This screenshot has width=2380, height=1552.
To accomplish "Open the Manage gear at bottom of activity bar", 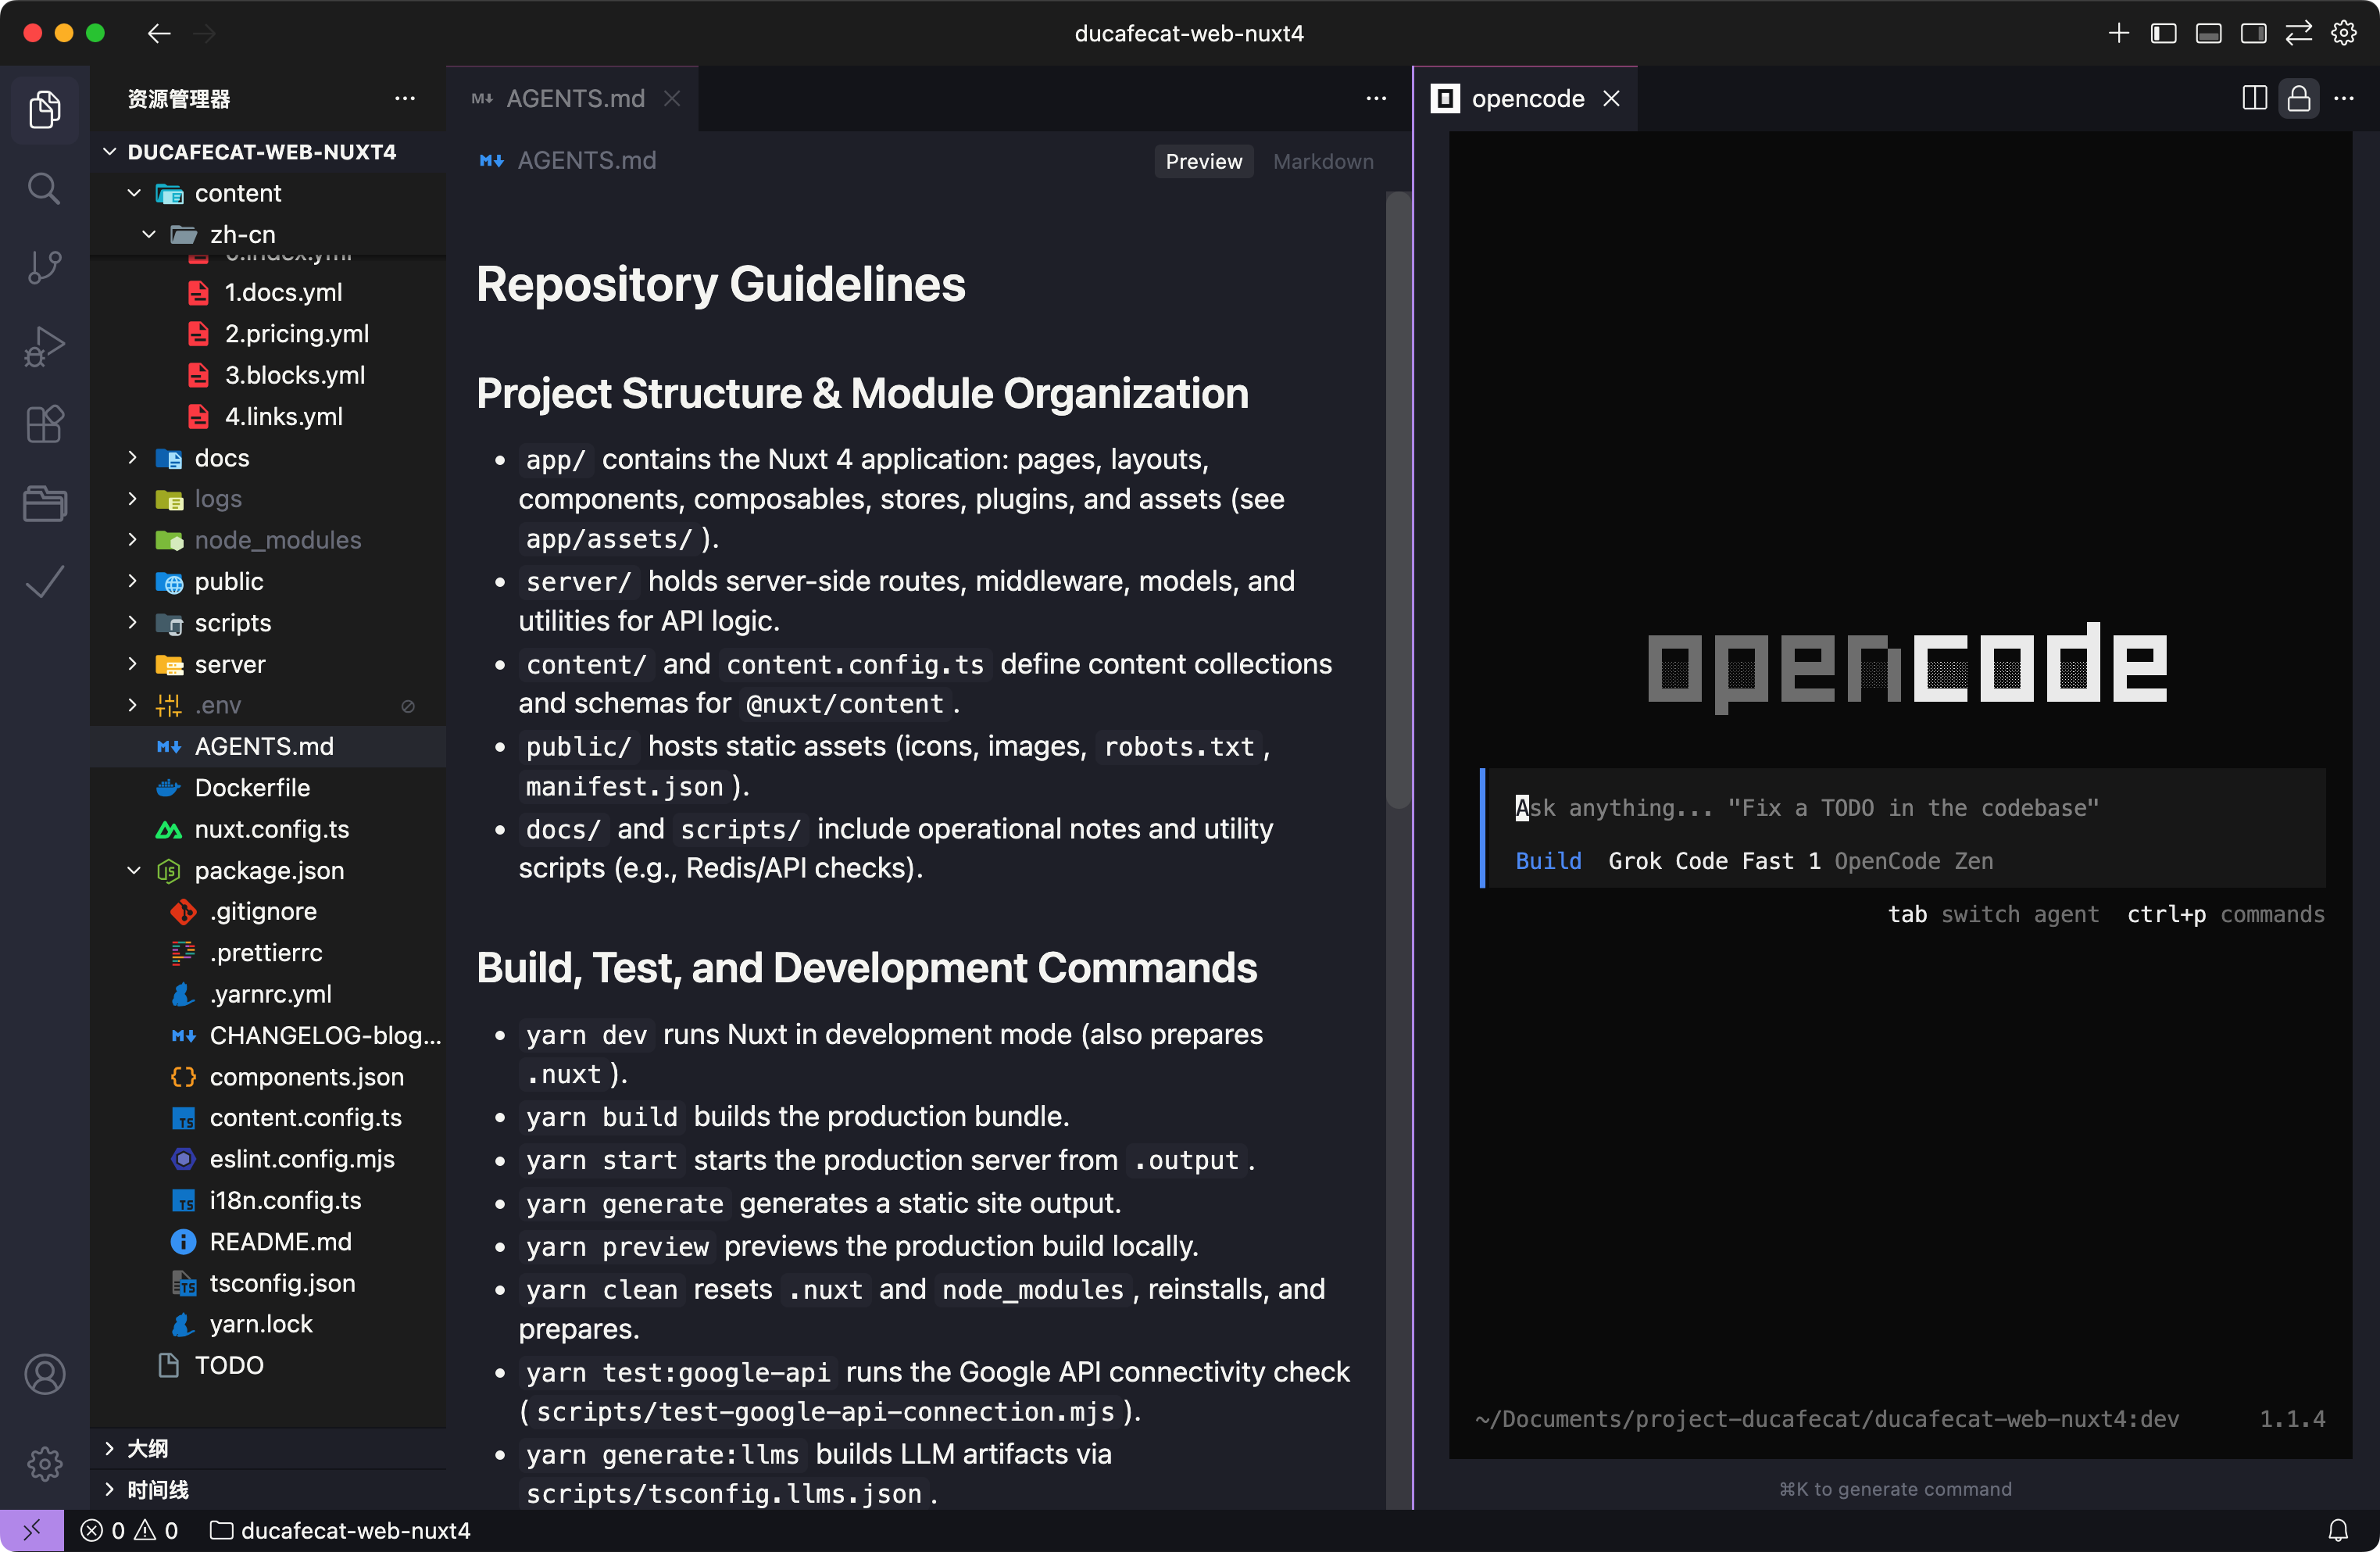I will tap(44, 1464).
